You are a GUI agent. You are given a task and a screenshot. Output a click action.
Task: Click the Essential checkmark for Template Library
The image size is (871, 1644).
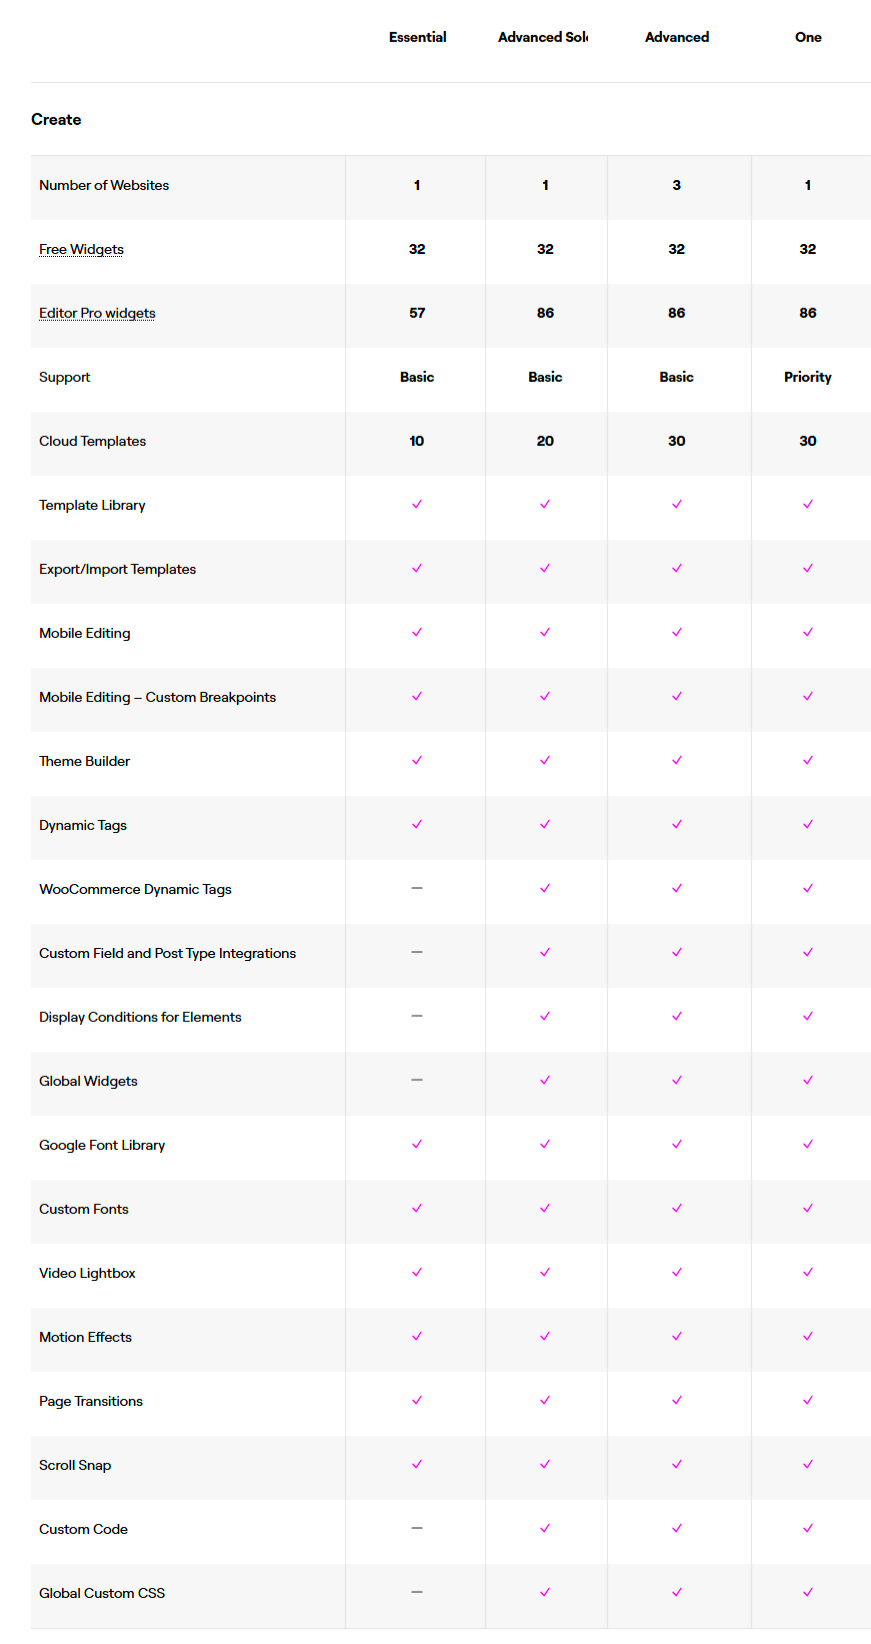(417, 505)
